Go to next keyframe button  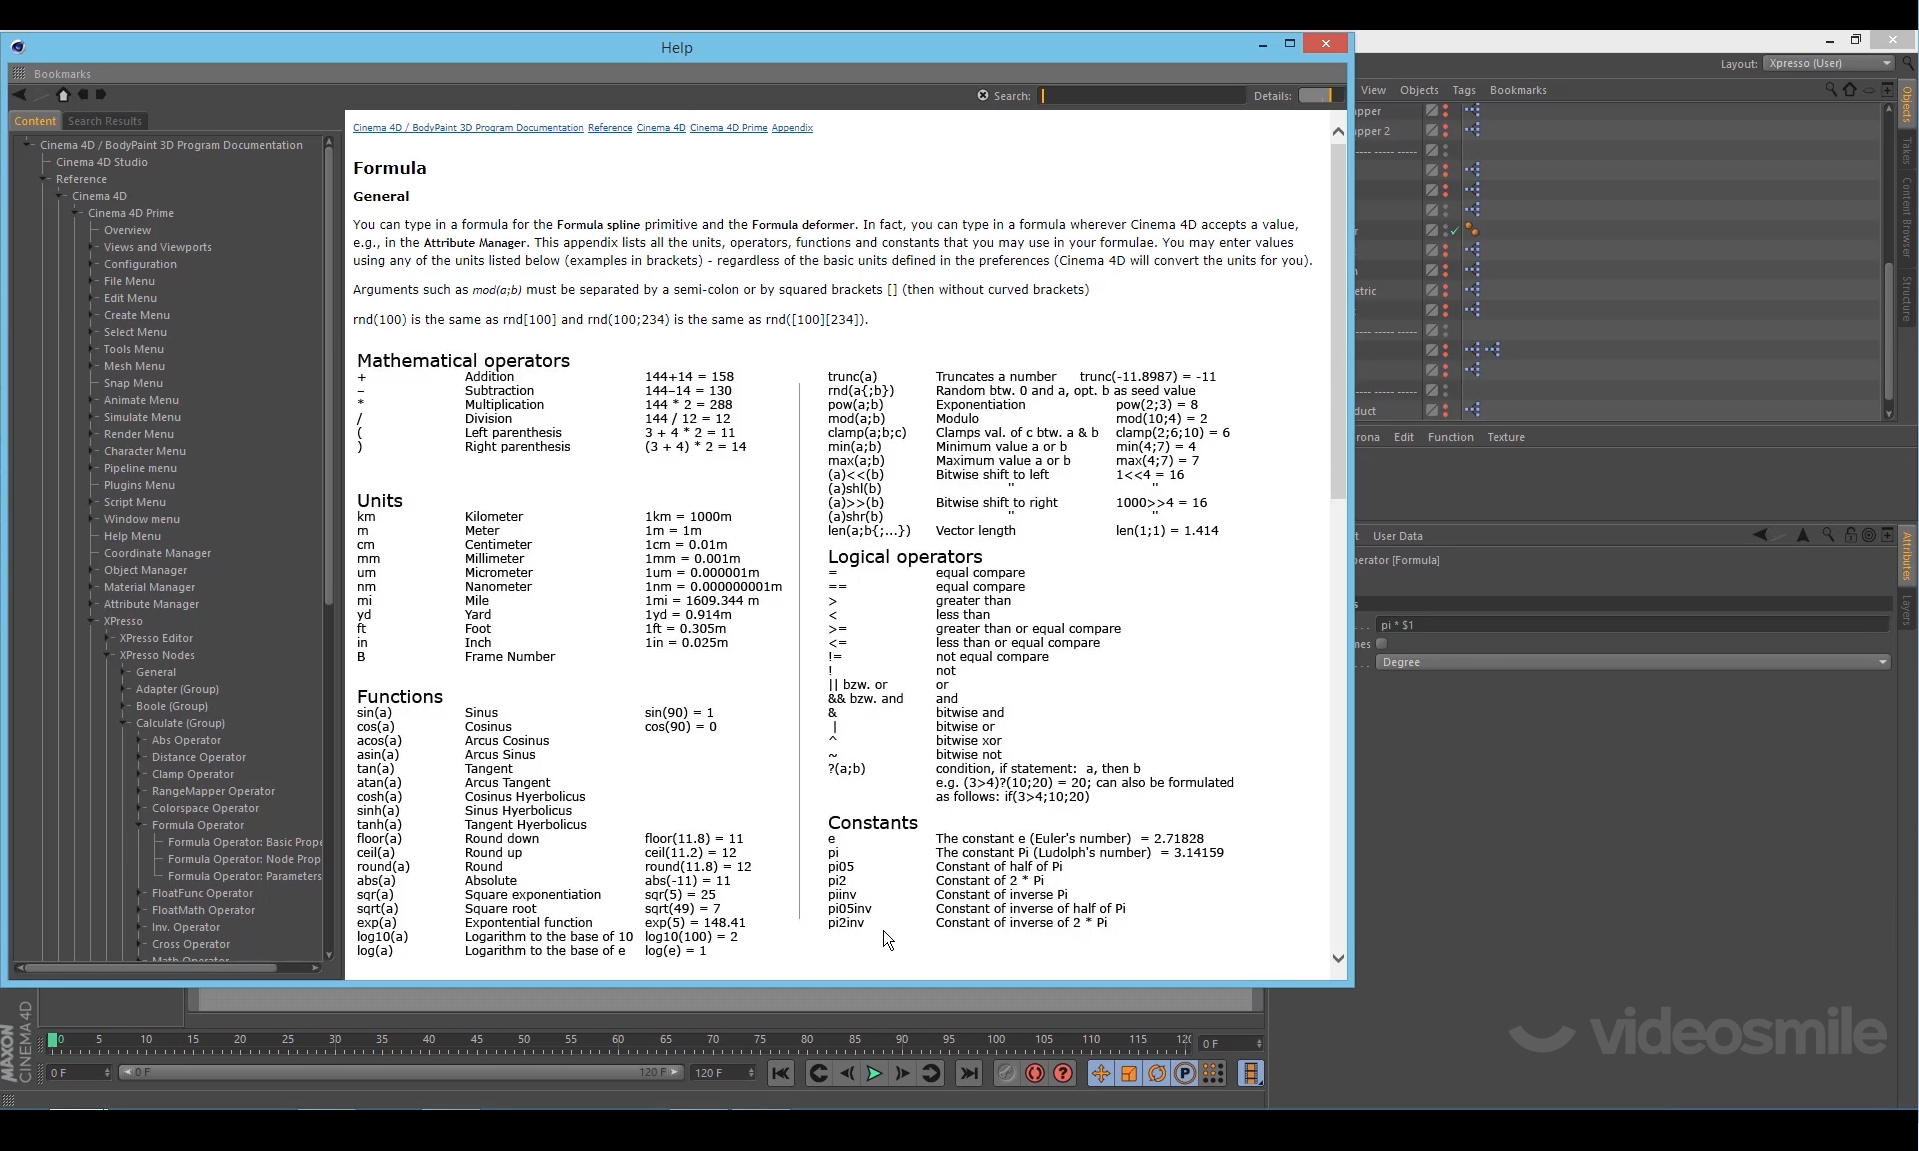[931, 1073]
